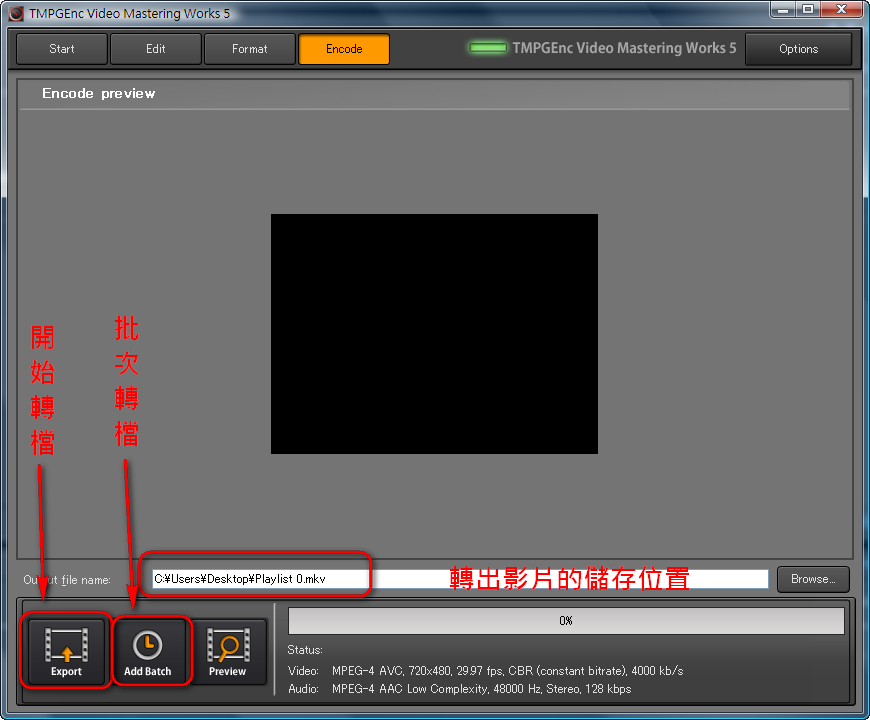
Task: Minimize the TMPGEnc window
Action: (x=783, y=9)
